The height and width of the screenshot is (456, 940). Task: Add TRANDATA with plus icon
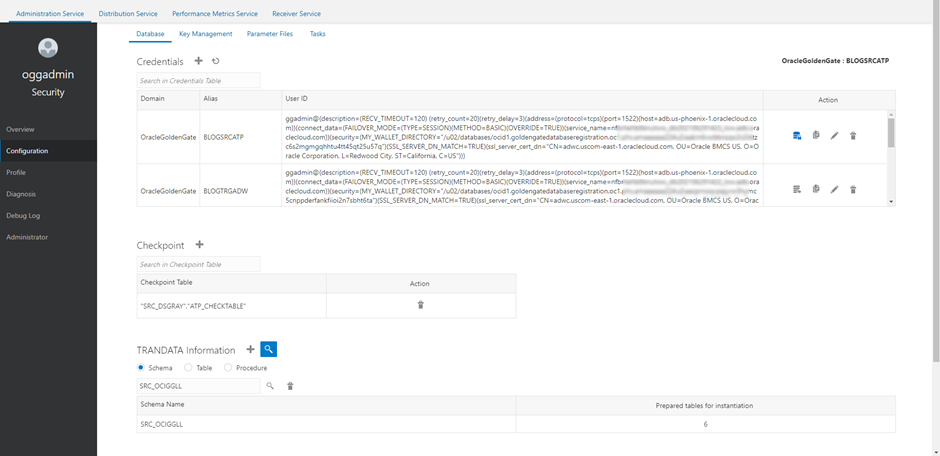tap(251, 349)
